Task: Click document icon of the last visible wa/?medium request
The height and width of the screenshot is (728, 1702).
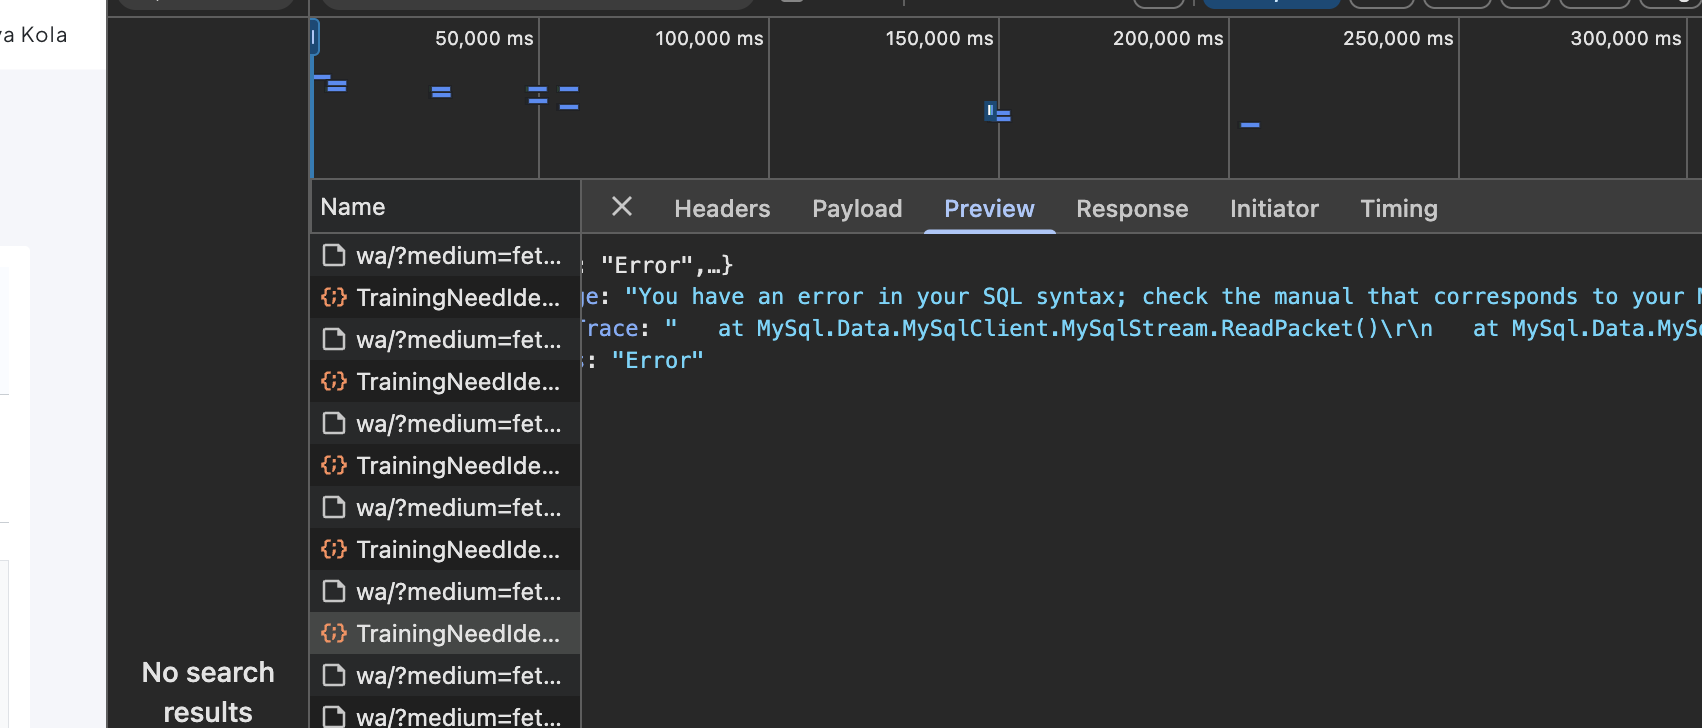Action: coord(334,716)
